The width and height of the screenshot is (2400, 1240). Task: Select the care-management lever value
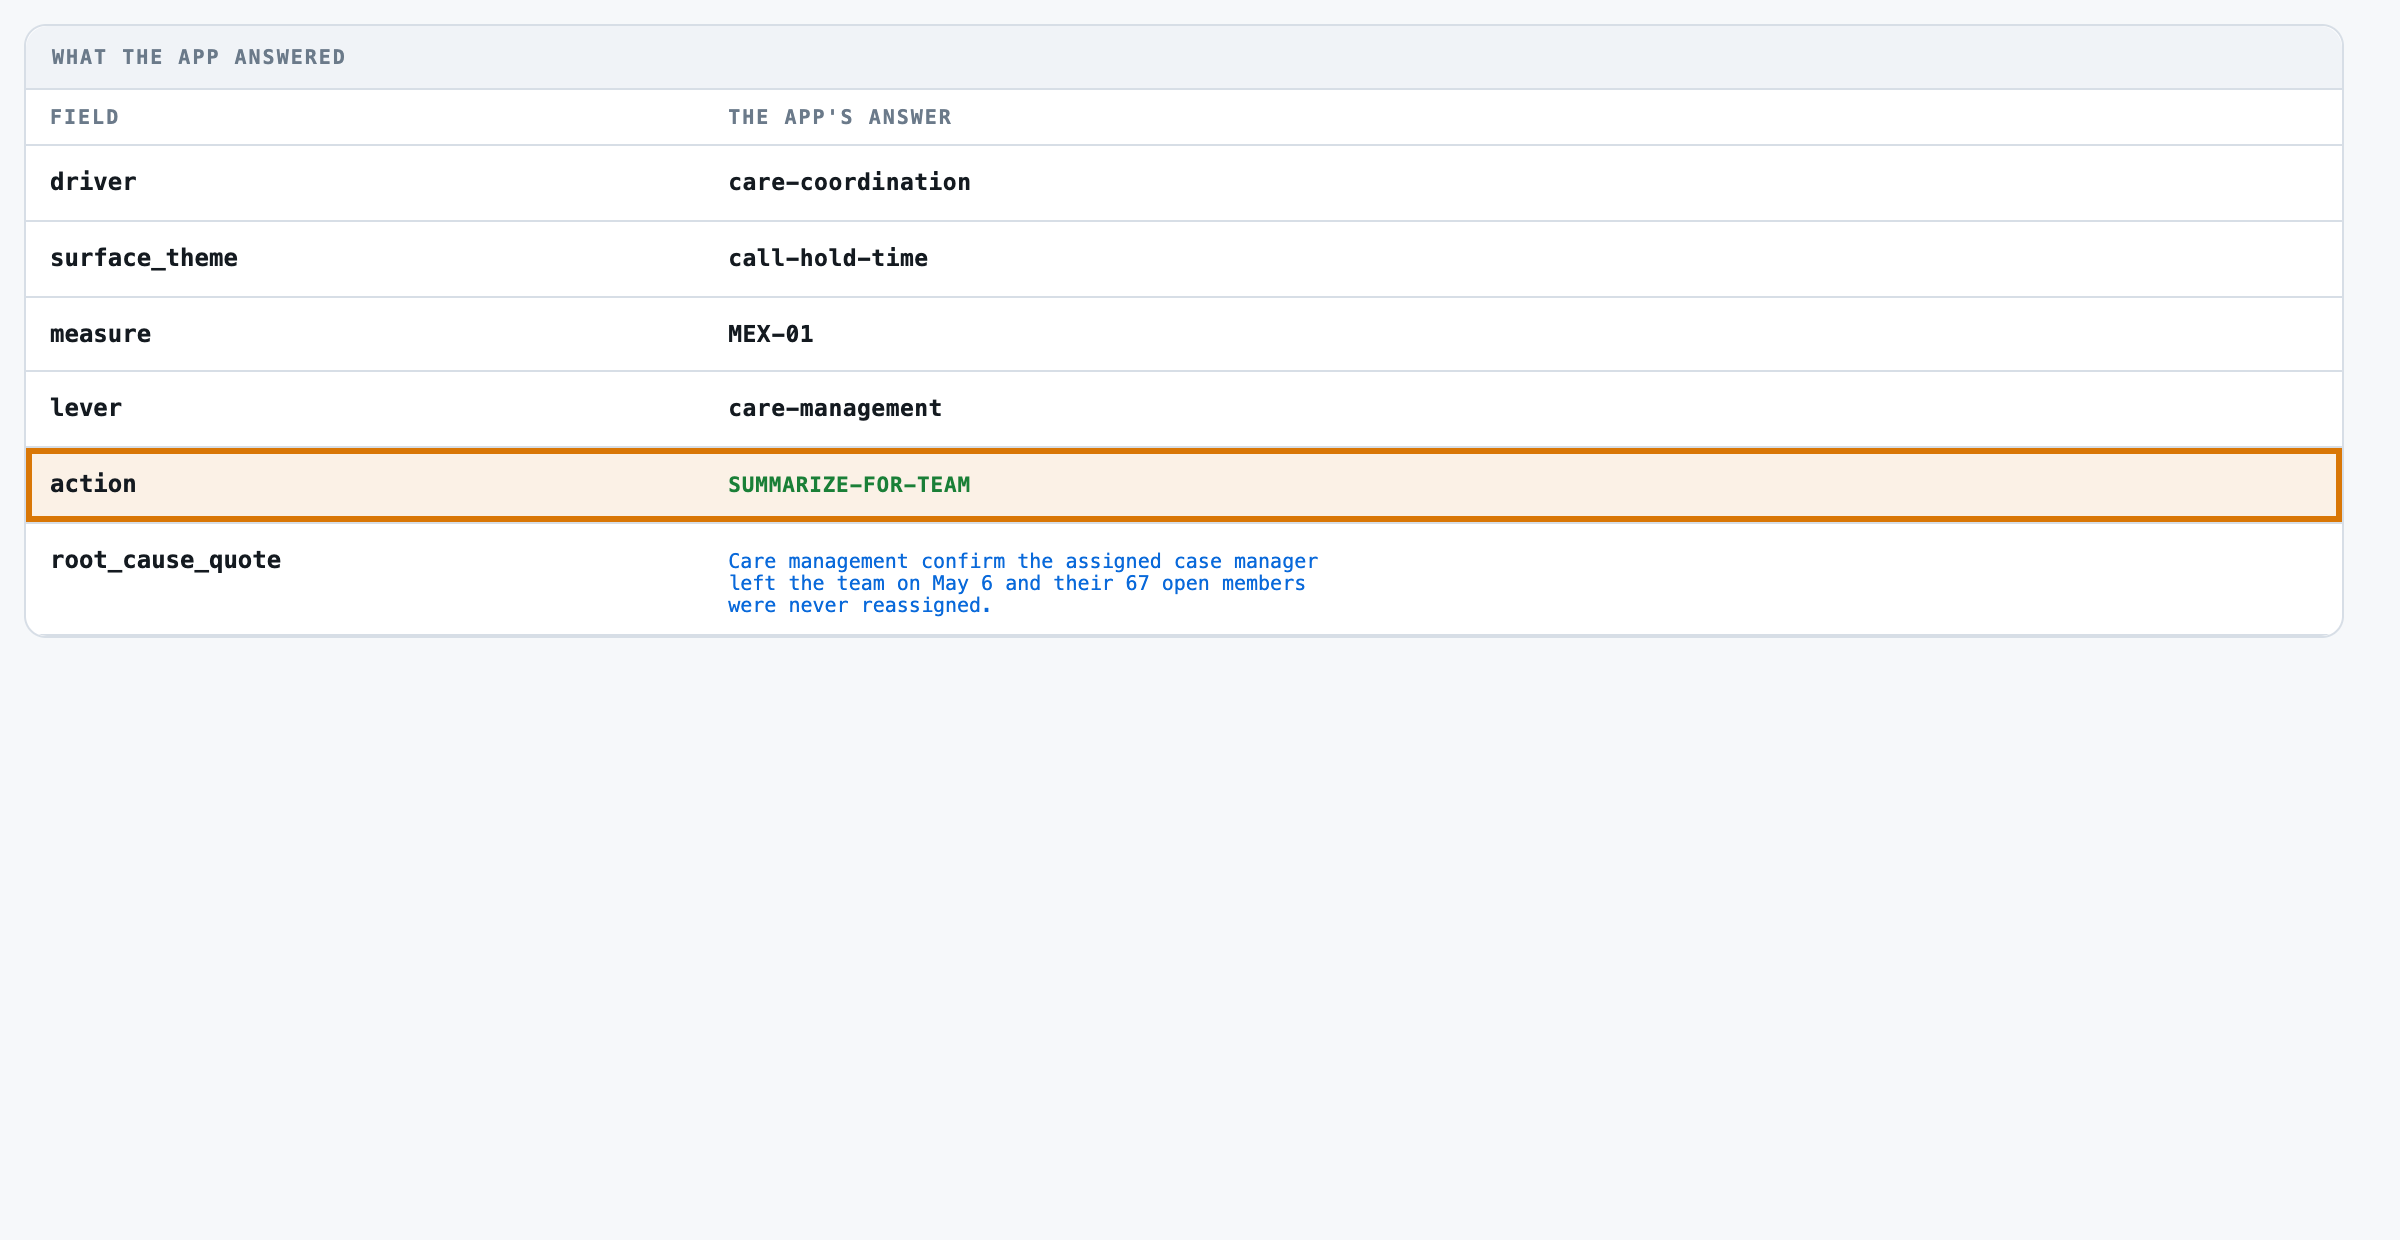click(x=835, y=408)
